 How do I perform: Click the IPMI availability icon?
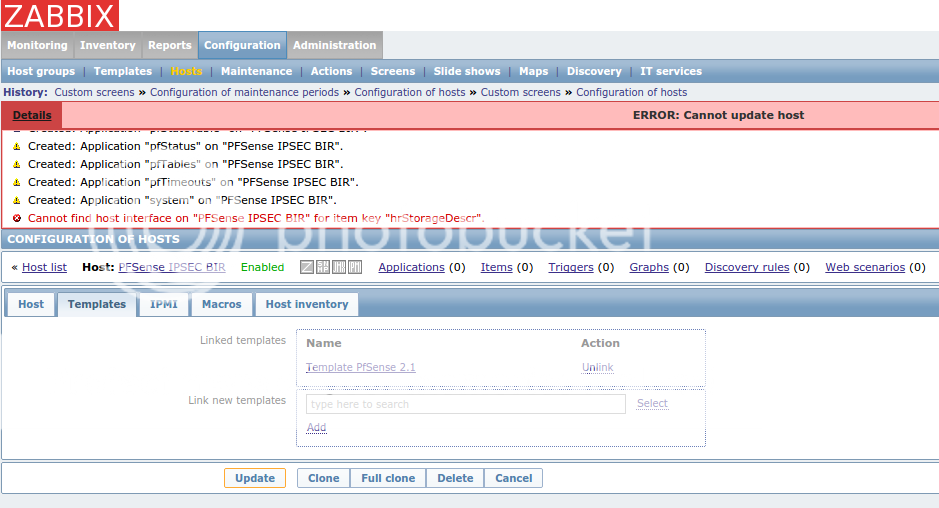click(355, 267)
